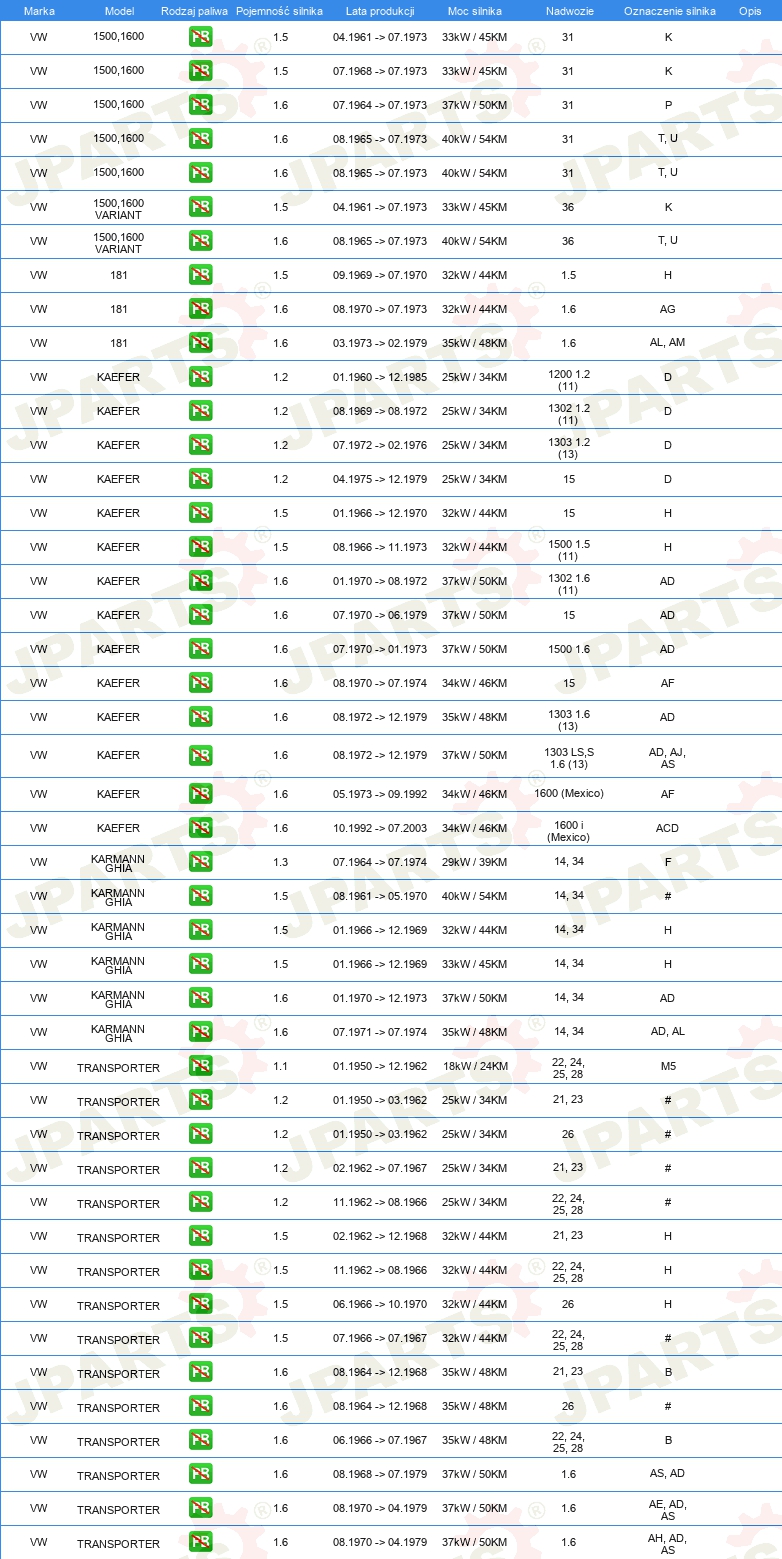
Task: Select production years '01.1960 -> 12.1985'
Action: tap(380, 377)
